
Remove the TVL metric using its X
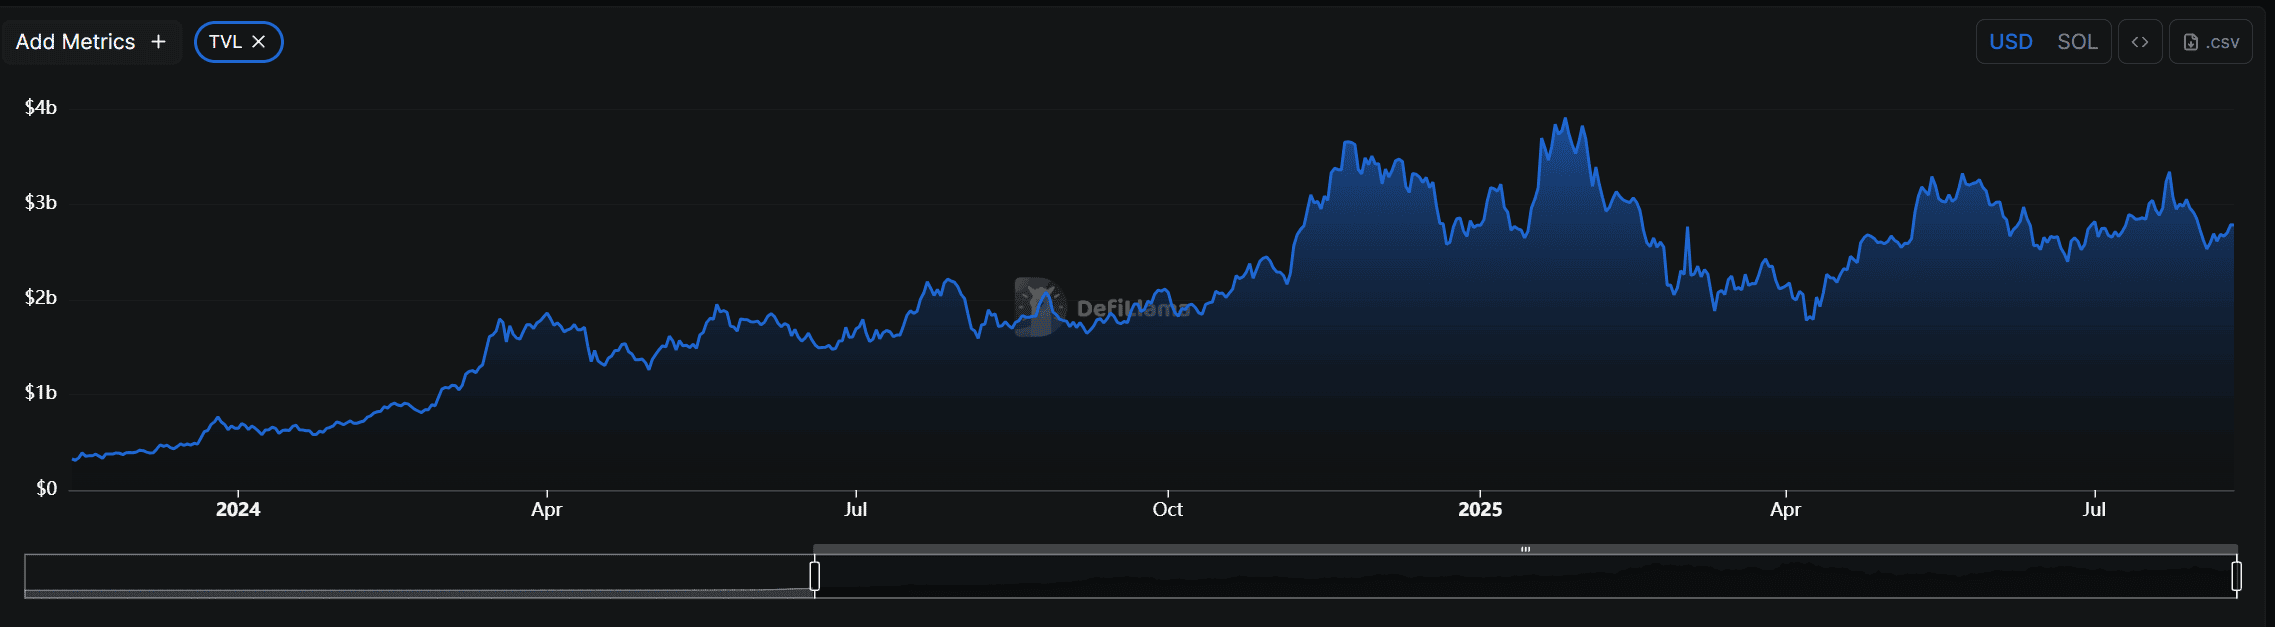point(258,42)
